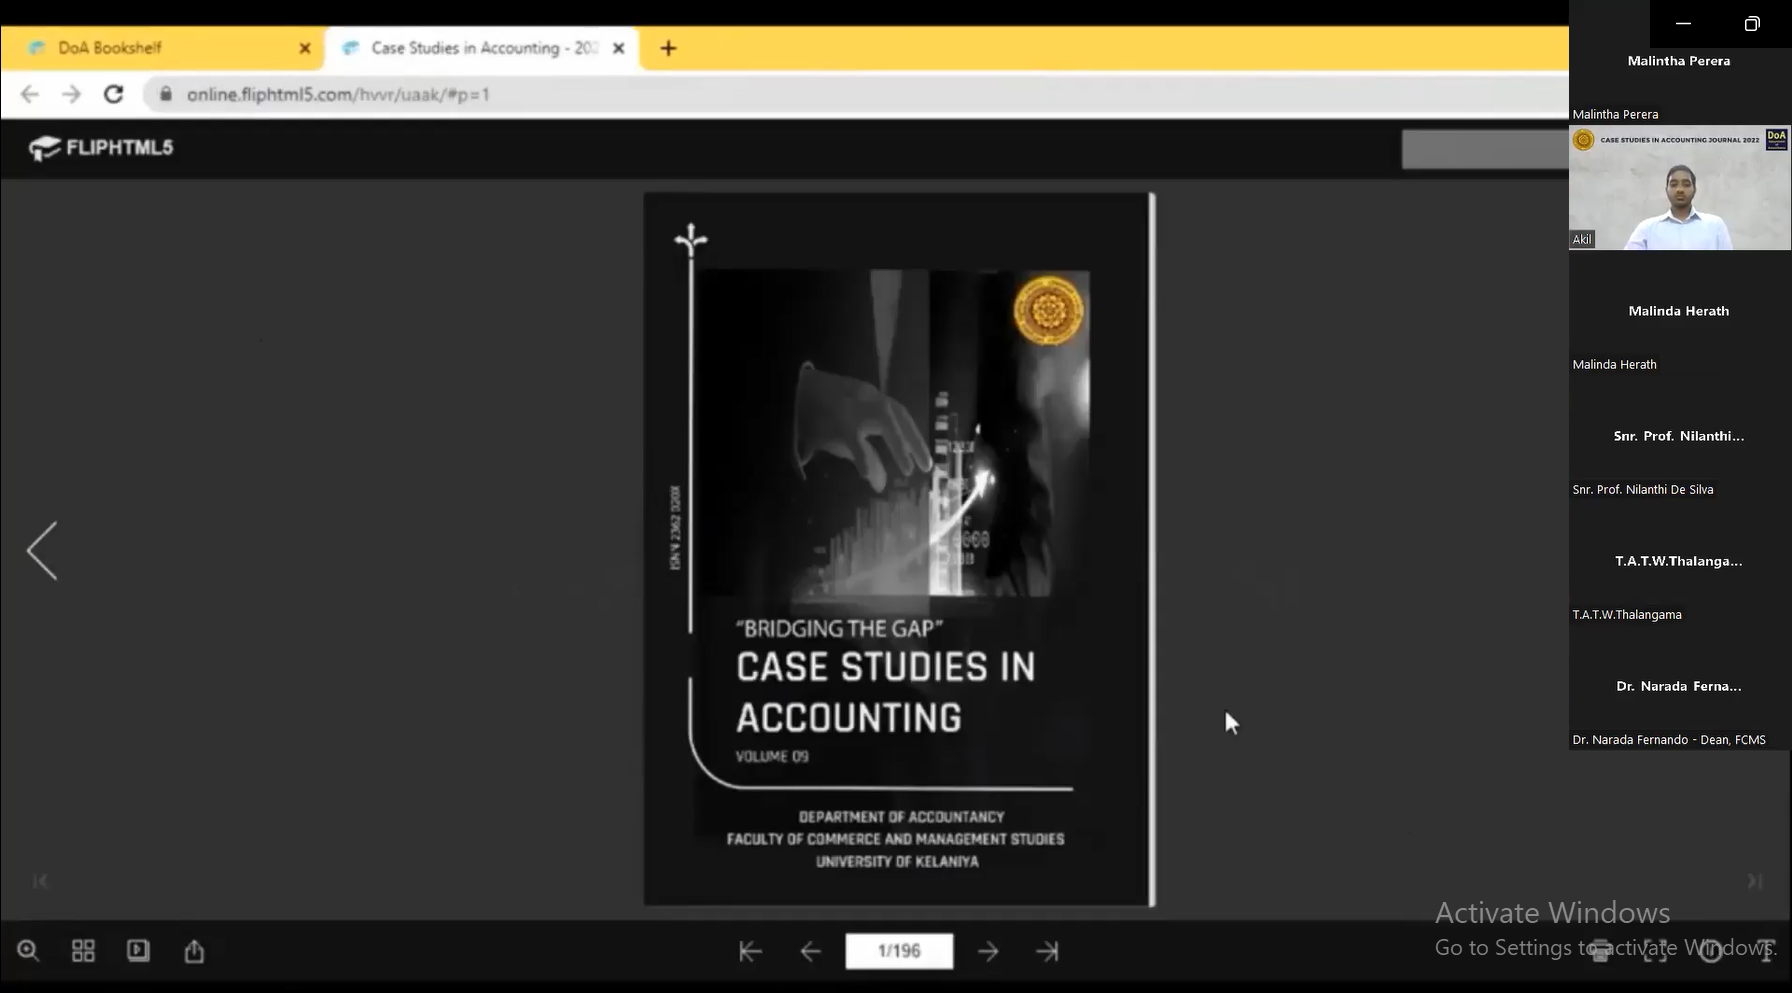
Task: Click the large left chevron beside the book
Action: click(x=42, y=550)
